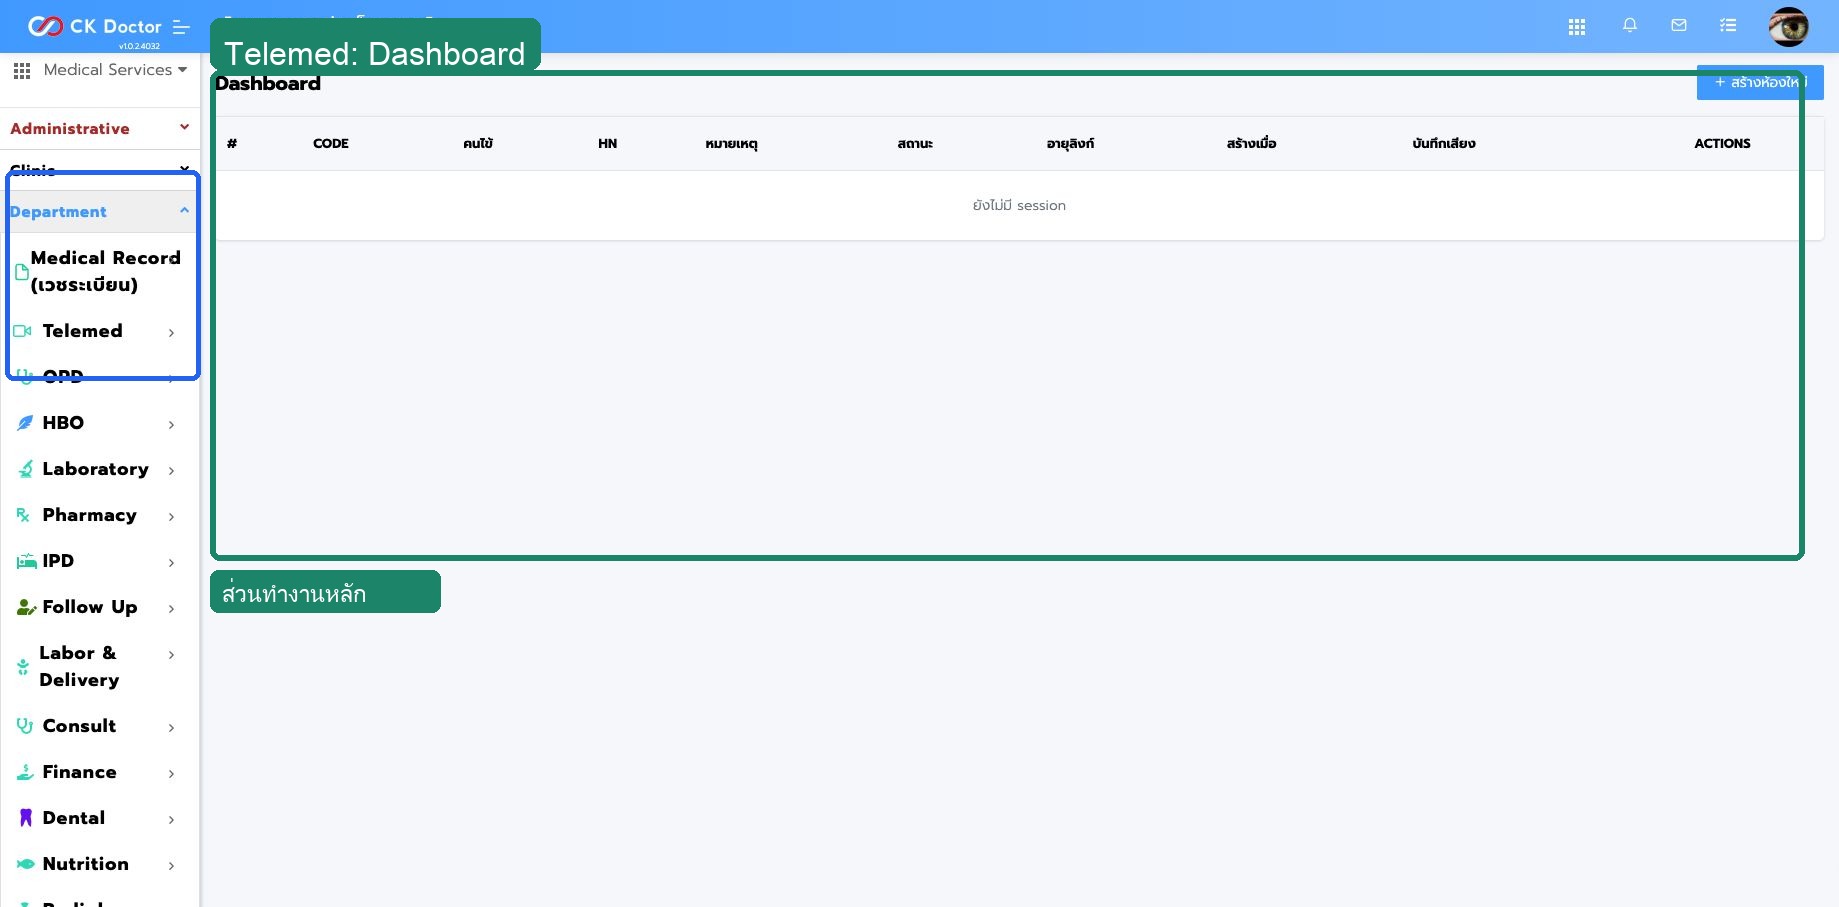The image size is (1839, 907).
Task: Click the HBO feather icon
Action: coord(25,423)
